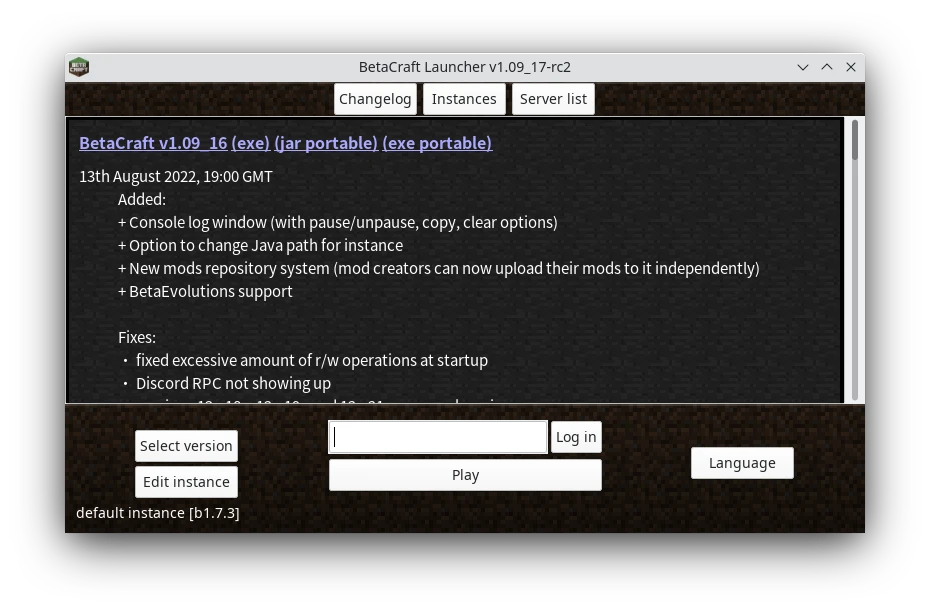930x610 pixels.
Task: Click the 'default instance [b1.7.3]' label
Action: pyautogui.click(x=158, y=513)
